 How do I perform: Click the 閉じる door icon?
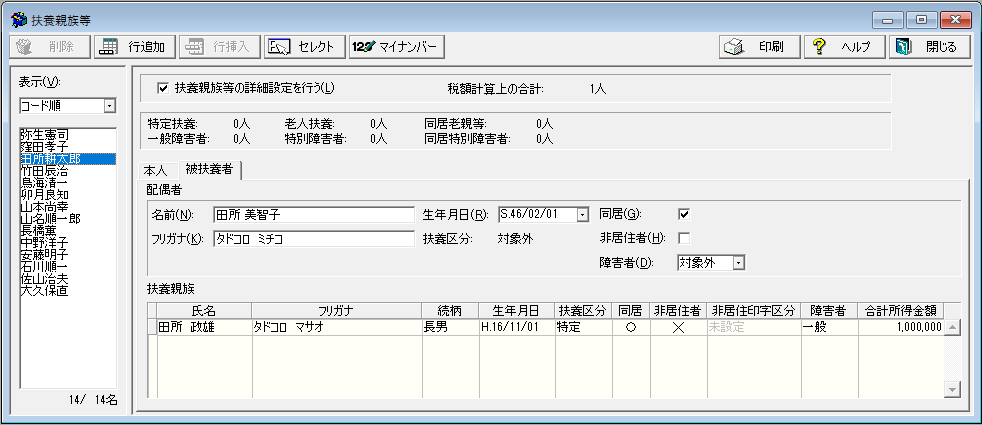click(x=903, y=47)
